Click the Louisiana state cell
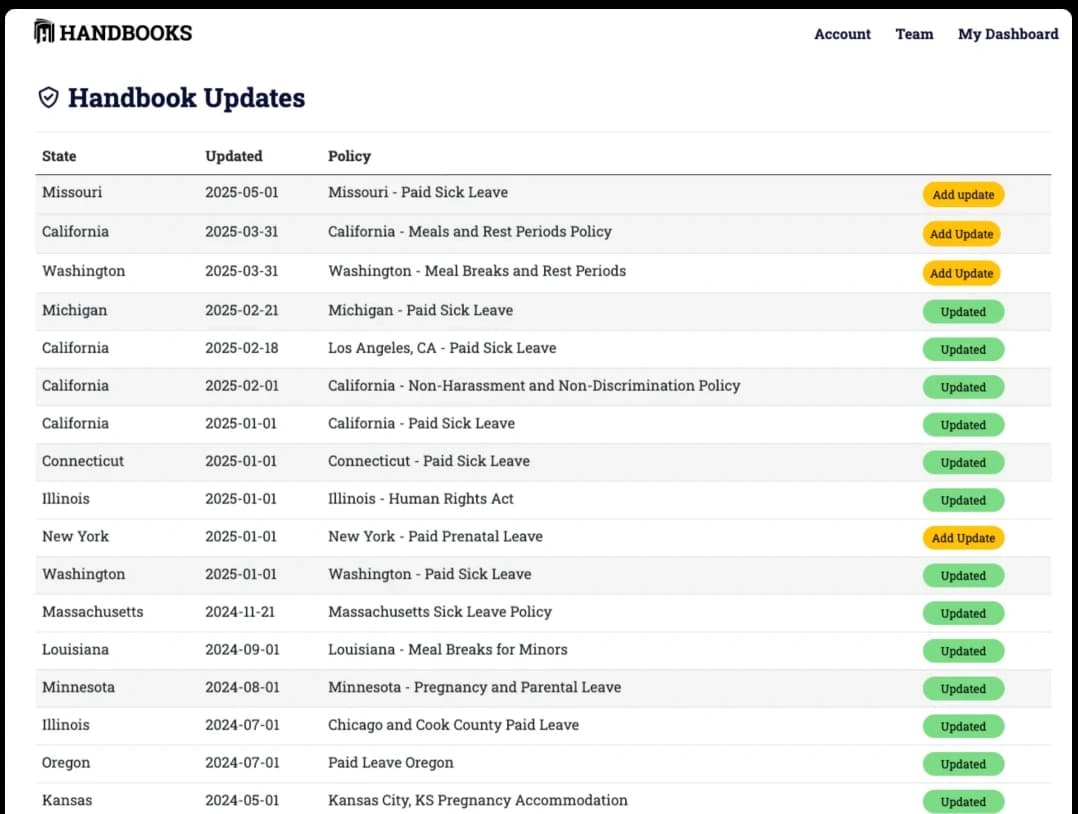The image size is (1078, 814). pos(75,650)
